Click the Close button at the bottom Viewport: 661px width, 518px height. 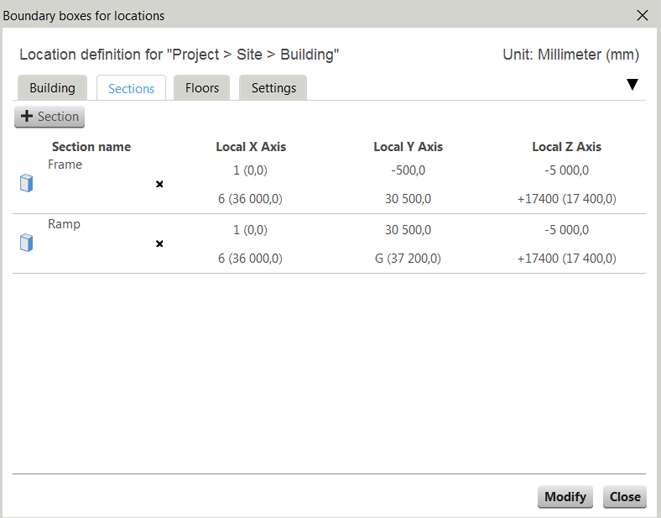coord(625,497)
